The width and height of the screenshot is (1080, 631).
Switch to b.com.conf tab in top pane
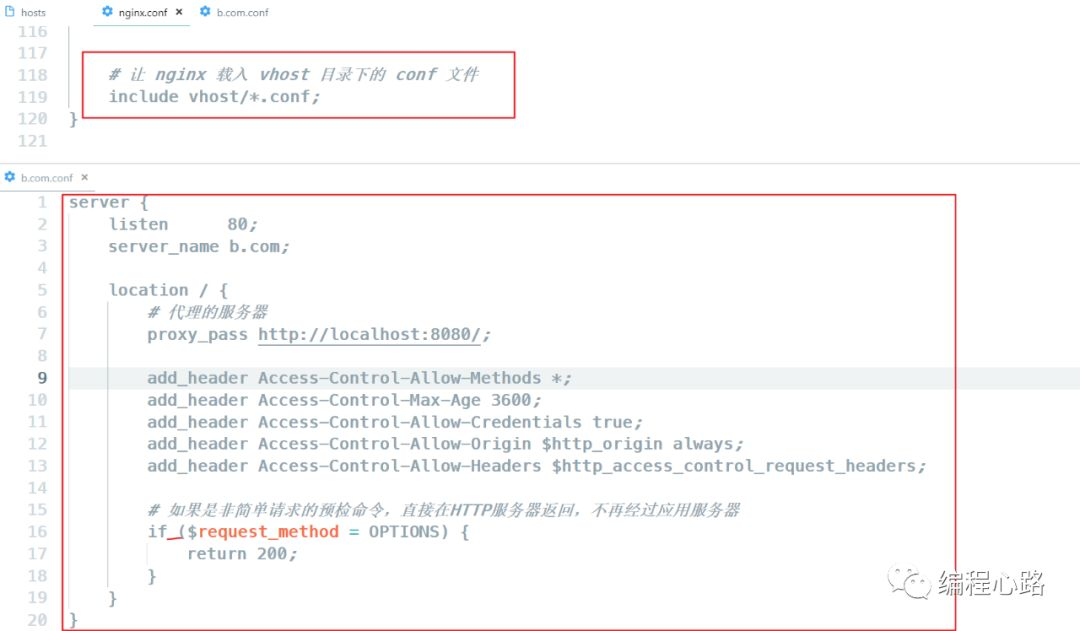coord(234,12)
